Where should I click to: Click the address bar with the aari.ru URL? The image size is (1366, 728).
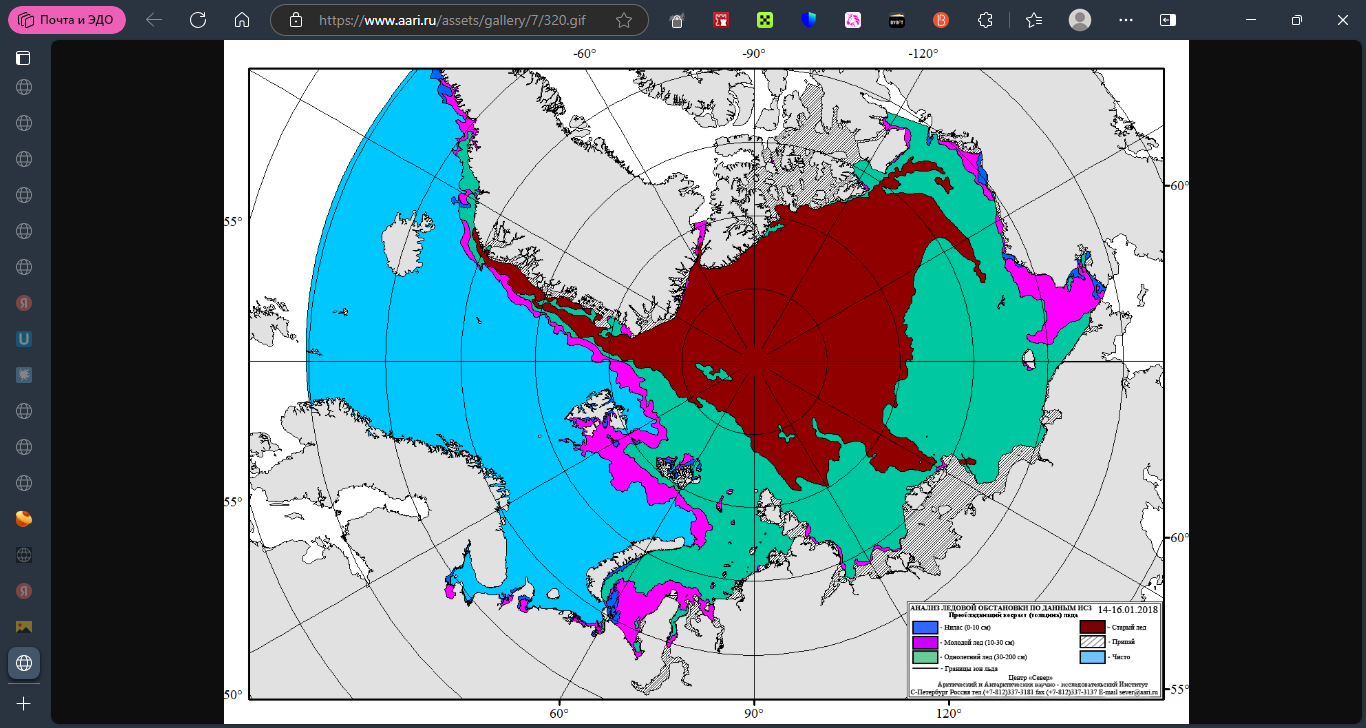460,20
